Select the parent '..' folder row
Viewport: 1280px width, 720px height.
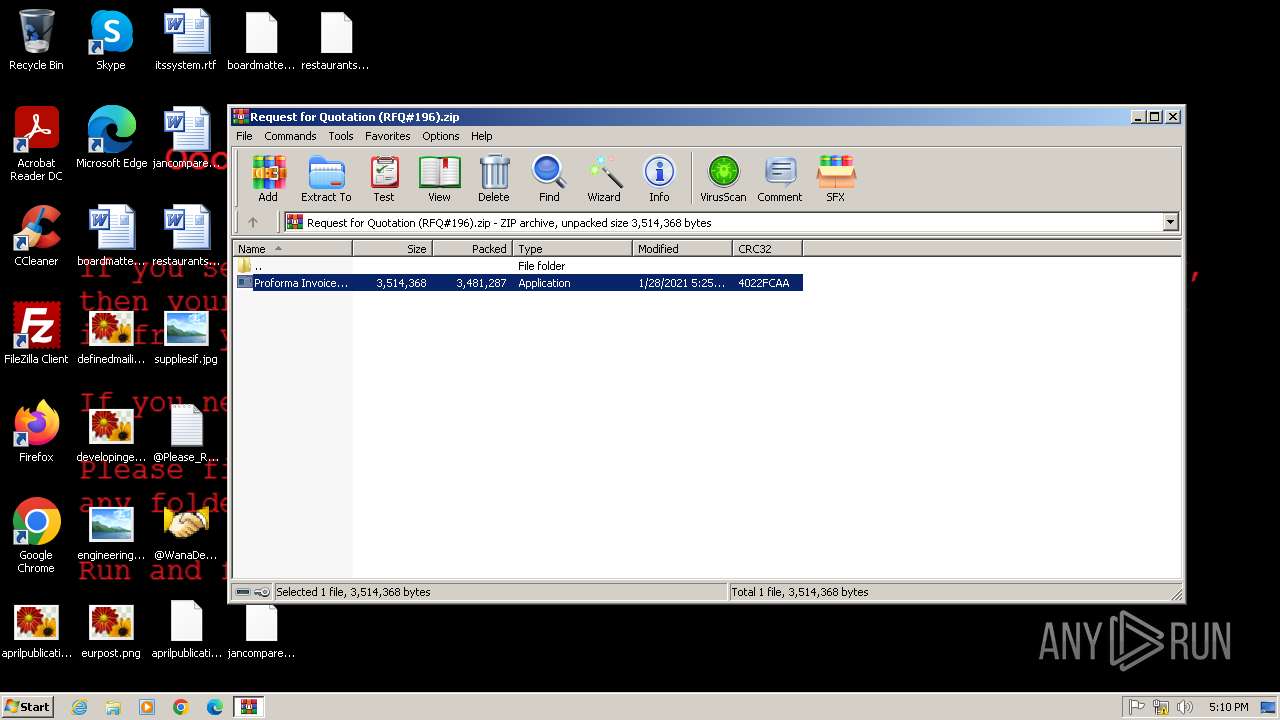pyautogui.click(x=518, y=266)
